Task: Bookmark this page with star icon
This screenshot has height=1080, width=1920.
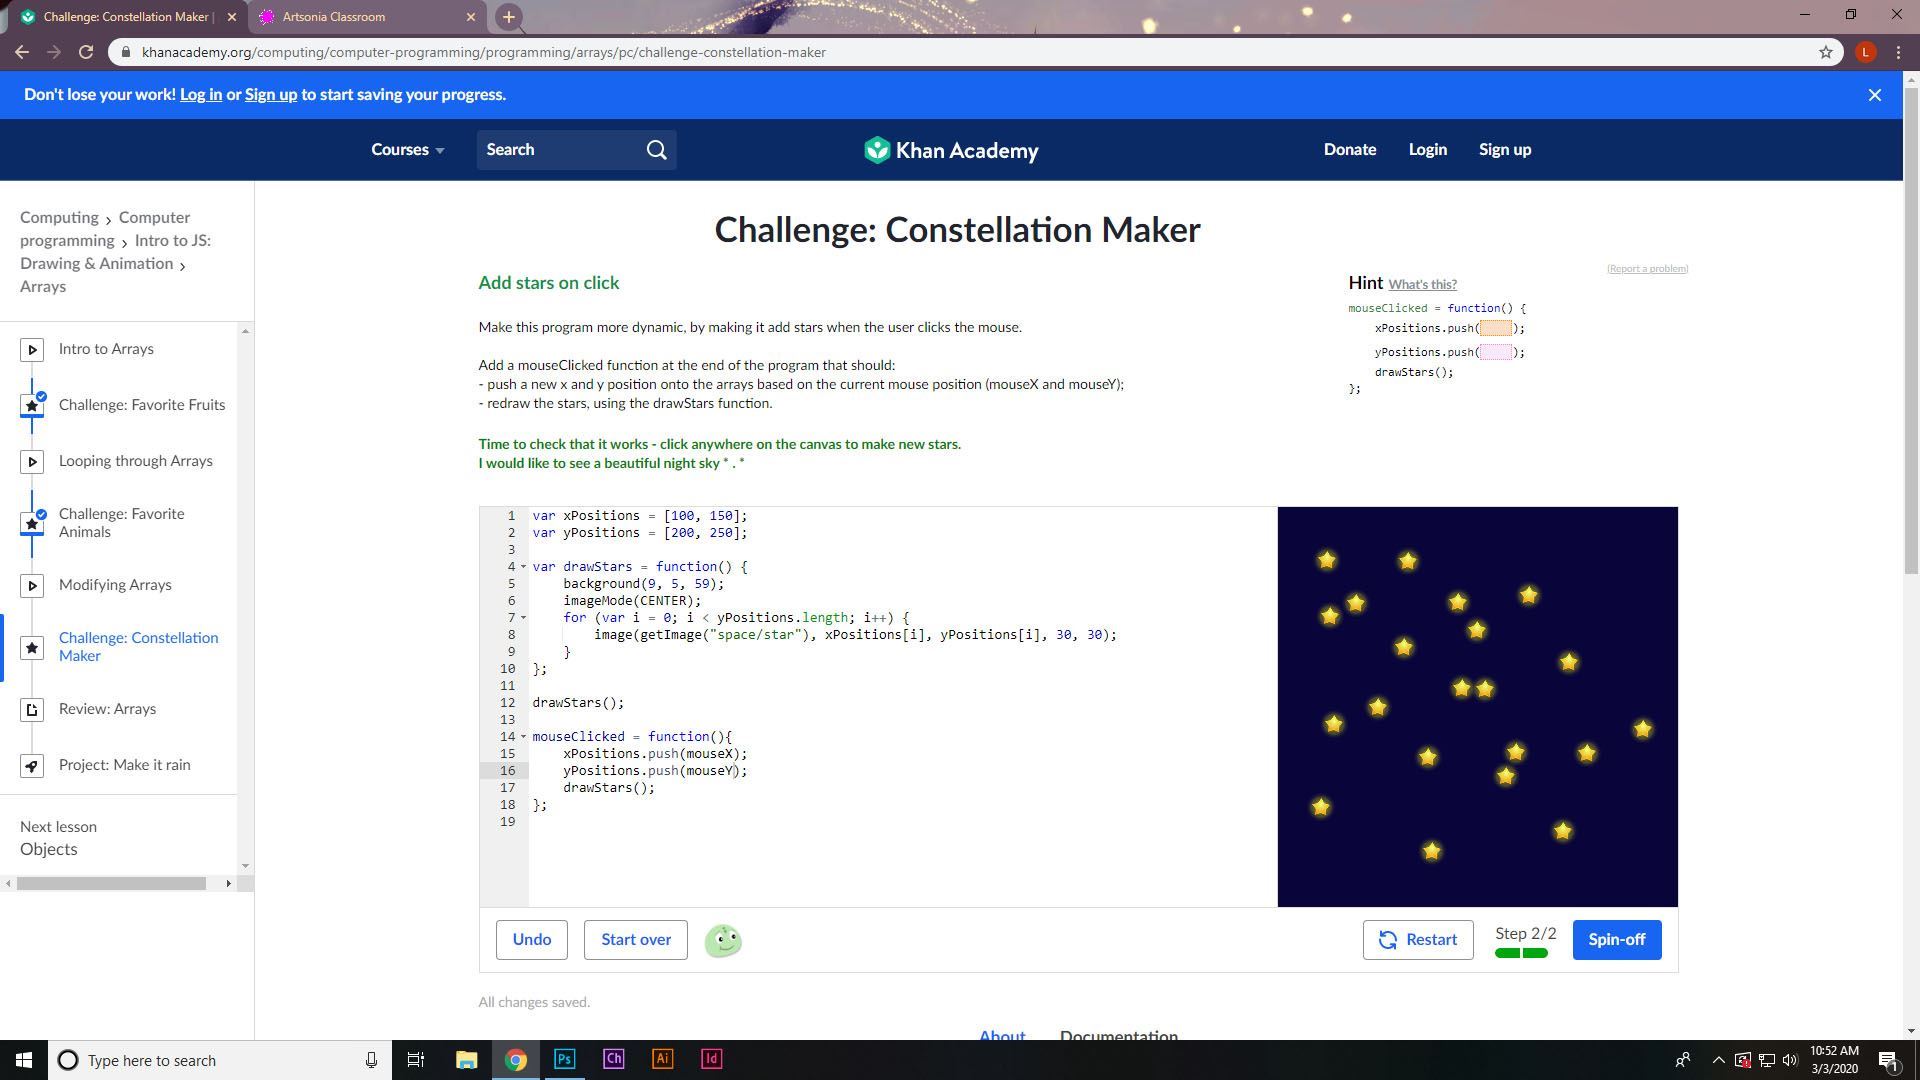Action: 1825,52
